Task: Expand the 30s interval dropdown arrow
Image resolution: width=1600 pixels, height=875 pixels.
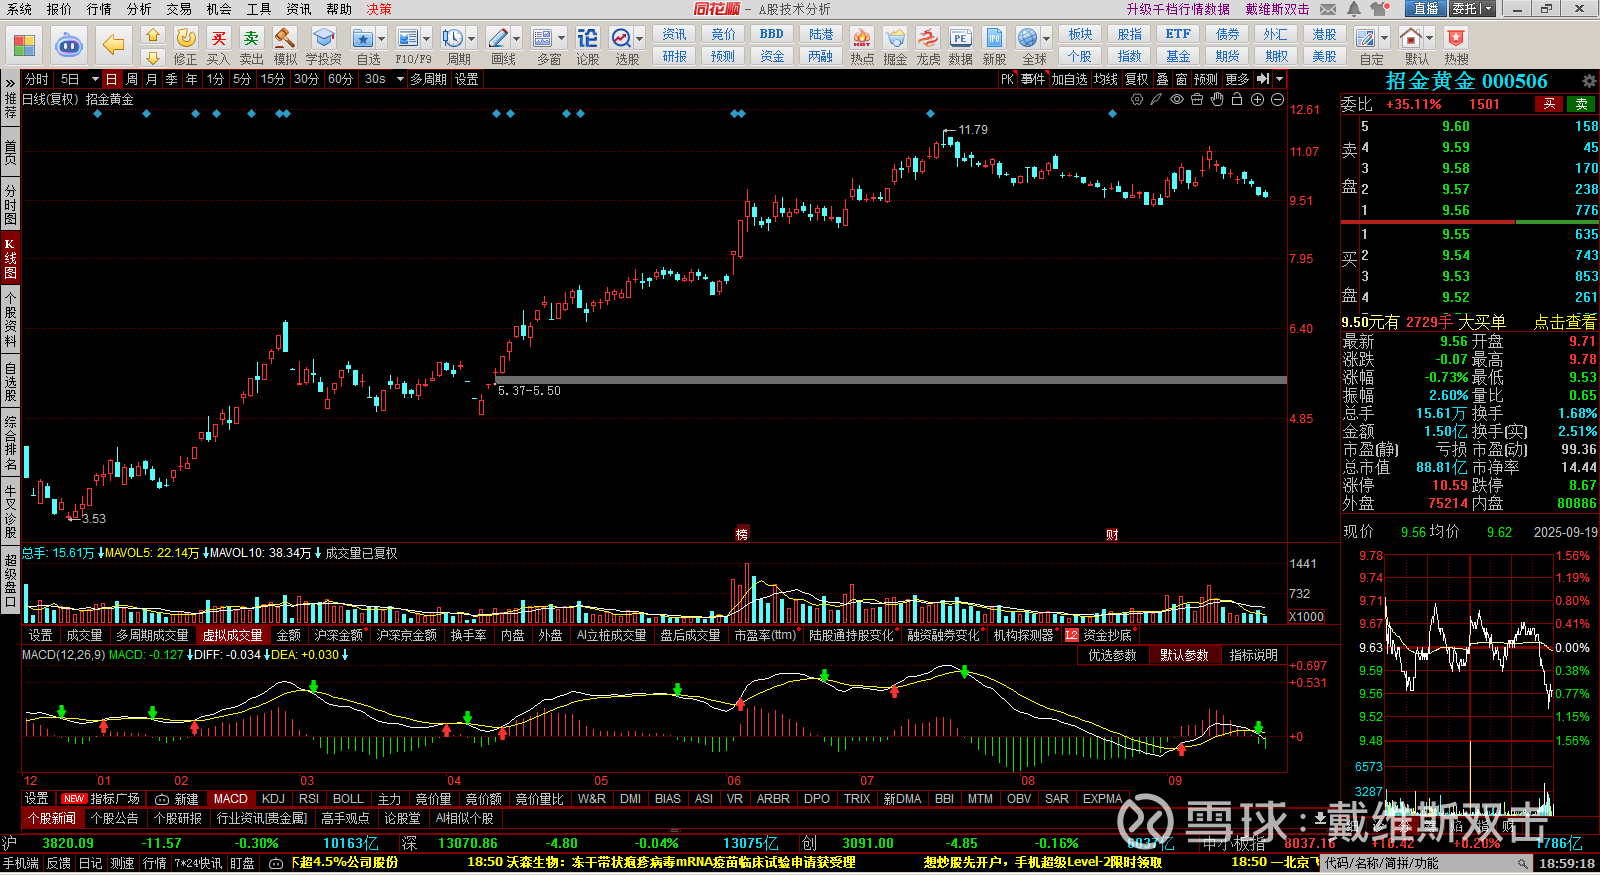Action: click(x=400, y=79)
